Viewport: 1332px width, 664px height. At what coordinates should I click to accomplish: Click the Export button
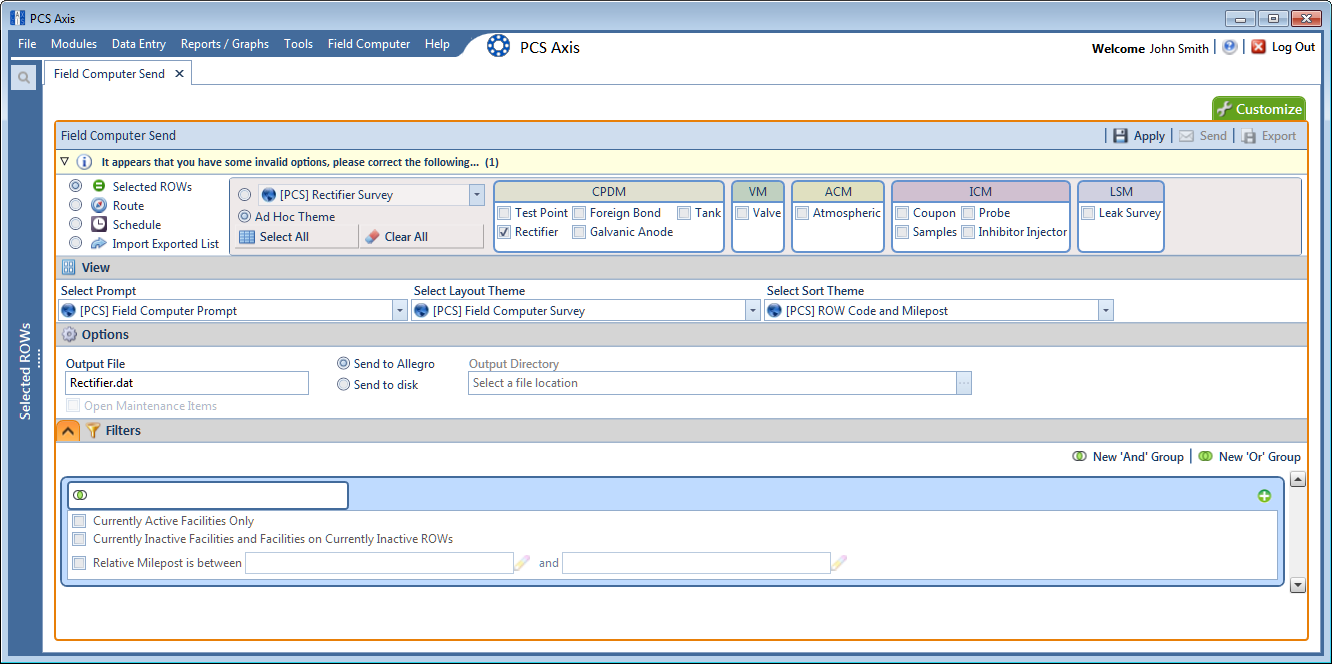click(1269, 136)
